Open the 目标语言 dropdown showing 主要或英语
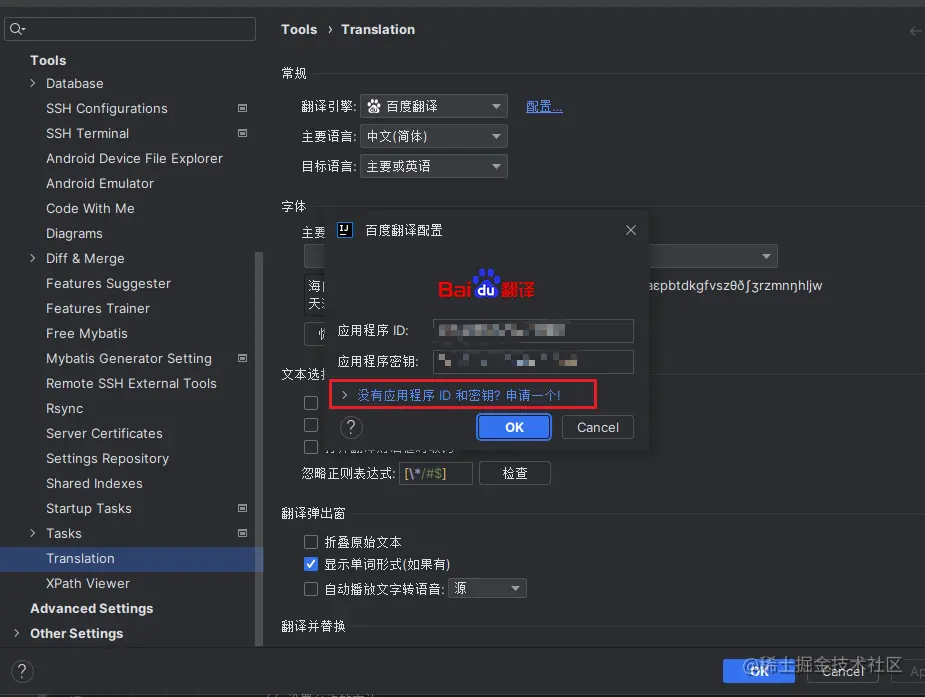 tap(434, 166)
